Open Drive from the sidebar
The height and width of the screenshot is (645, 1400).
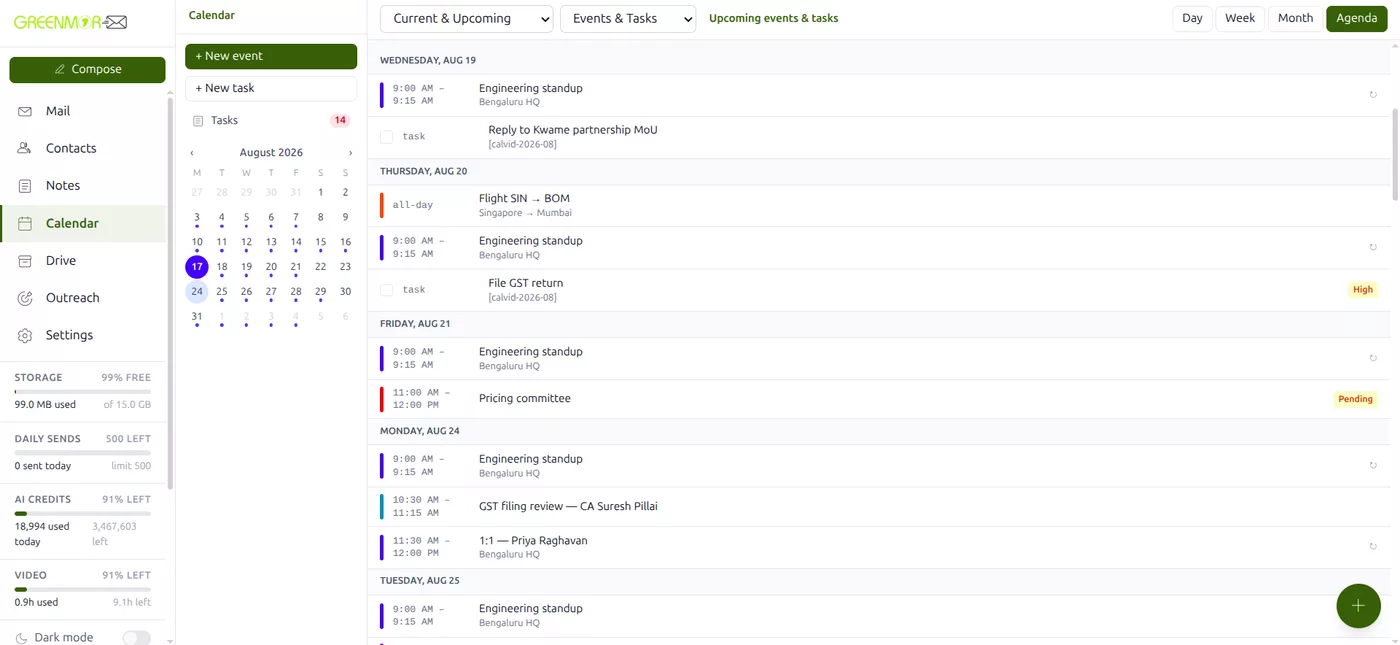pyautogui.click(x=84, y=261)
